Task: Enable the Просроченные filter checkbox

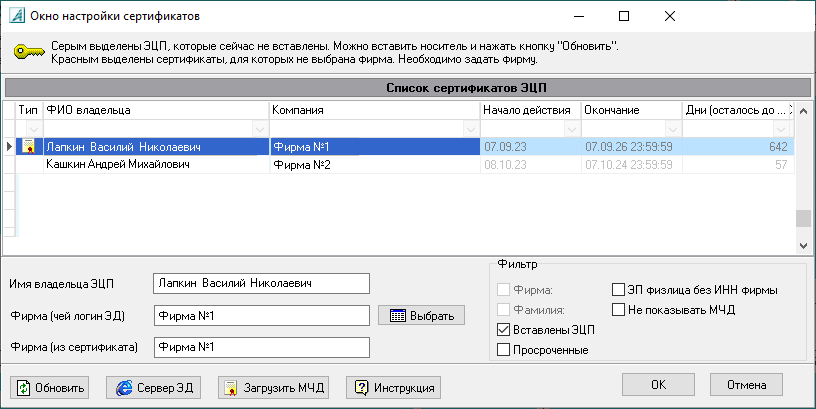Action: tap(504, 350)
